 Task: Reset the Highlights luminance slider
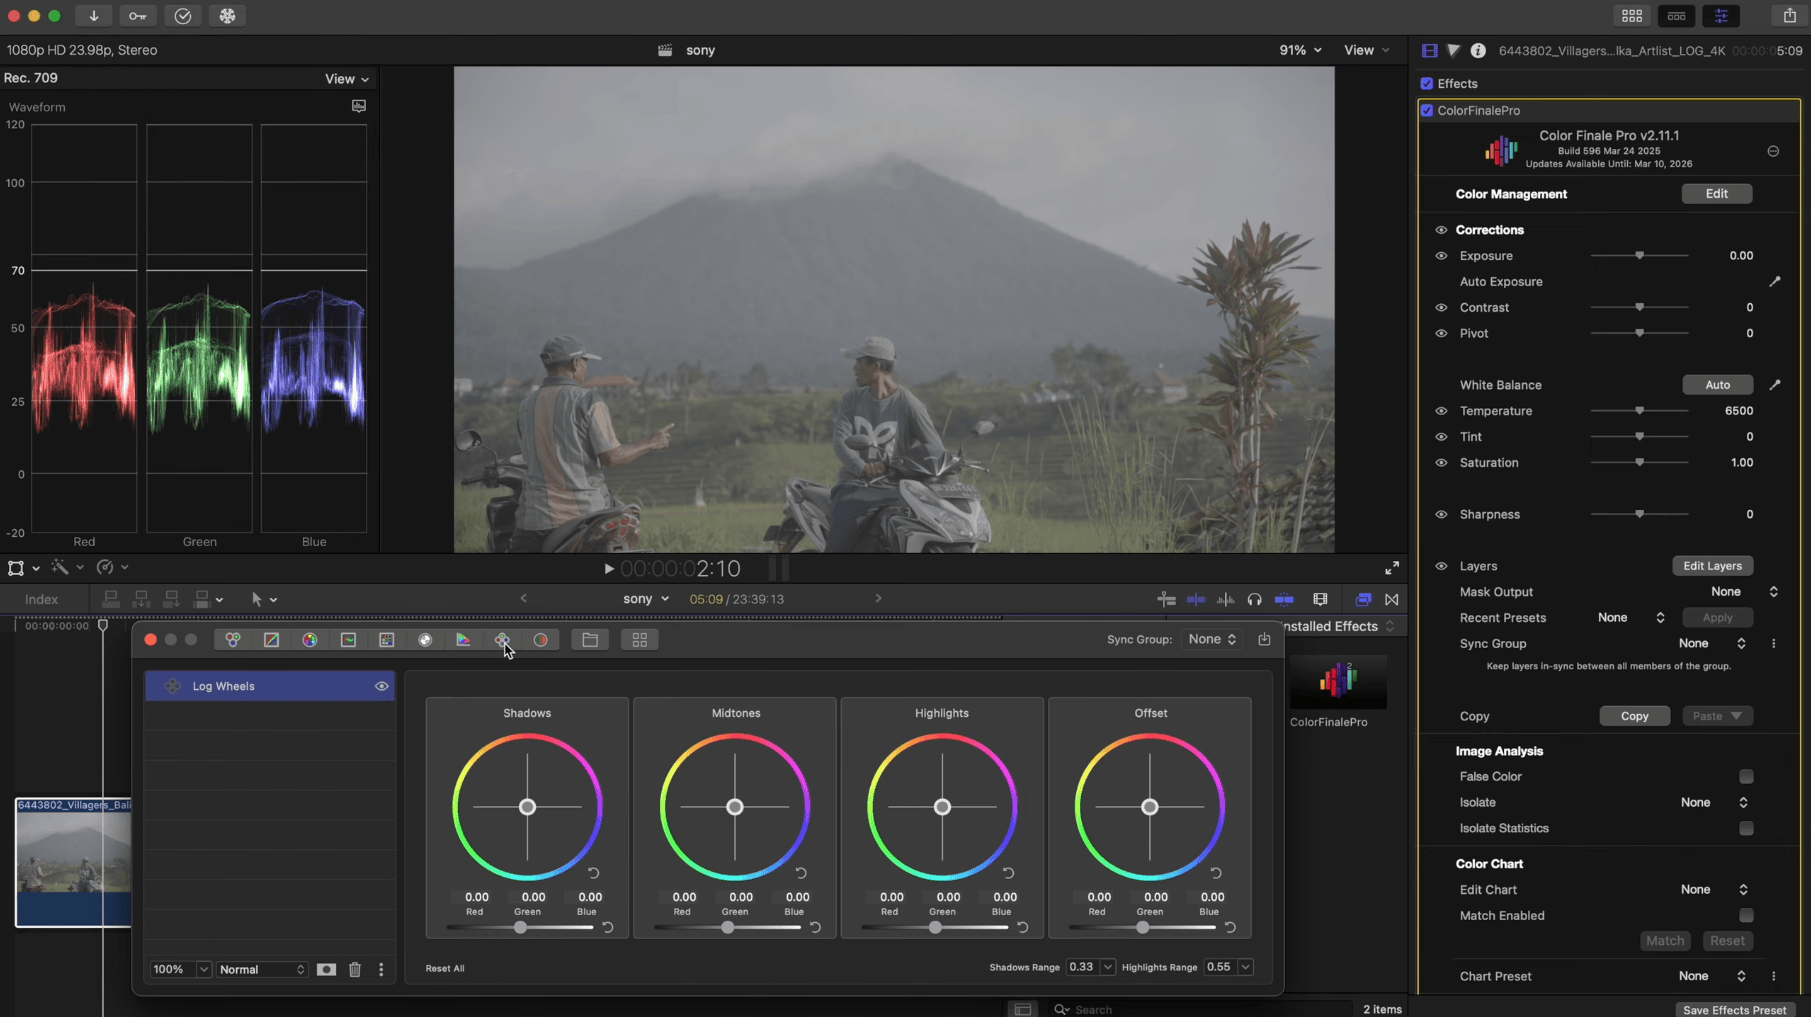(1022, 927)
